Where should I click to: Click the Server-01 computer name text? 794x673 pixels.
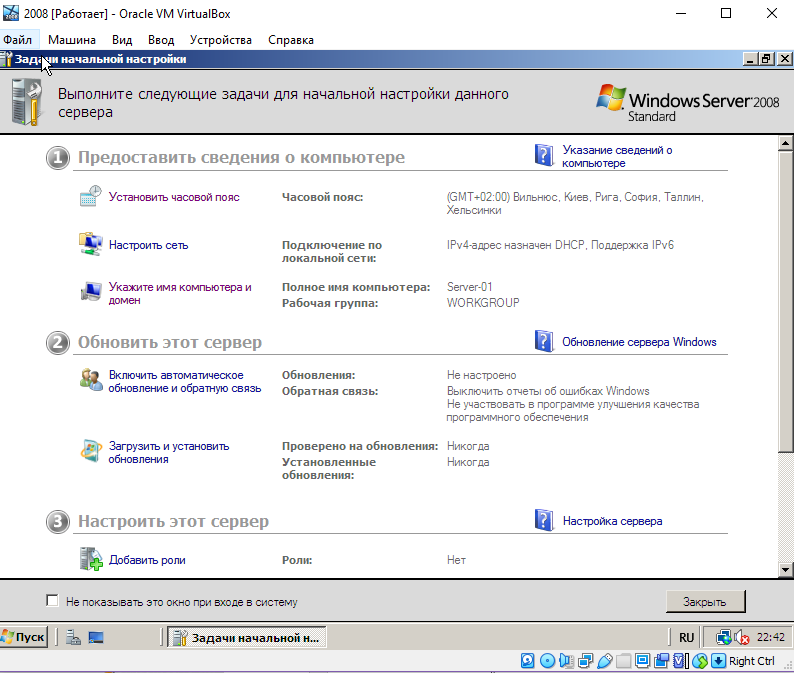(x=469, y=287)
